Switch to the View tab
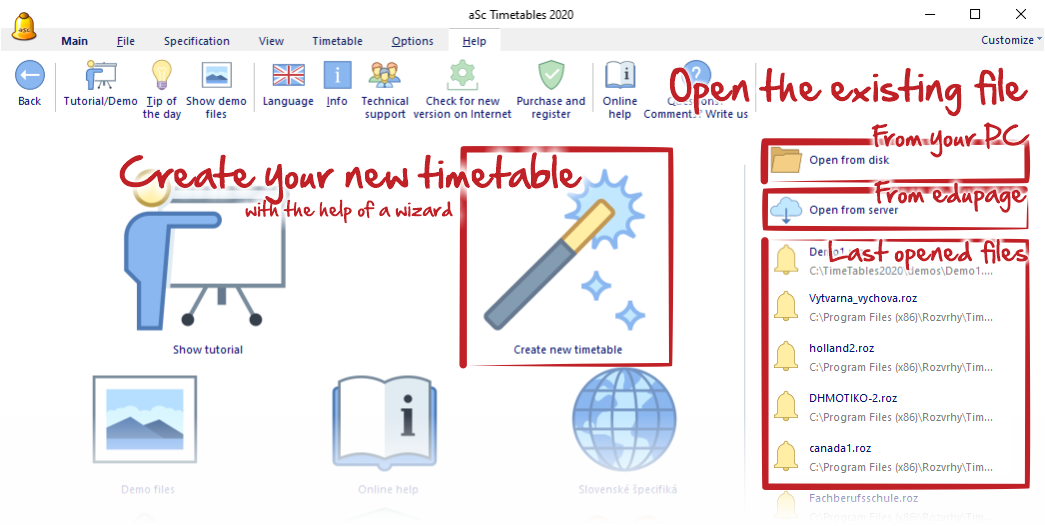 (x=271, y=41)
